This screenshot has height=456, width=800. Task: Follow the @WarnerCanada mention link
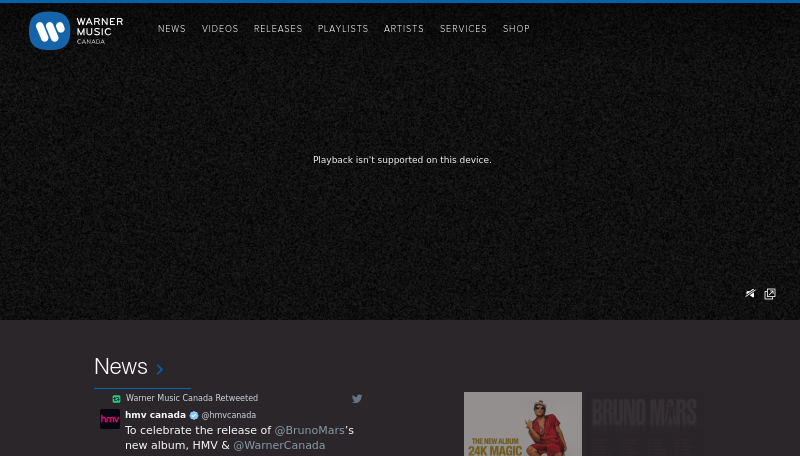coord(279,445)
